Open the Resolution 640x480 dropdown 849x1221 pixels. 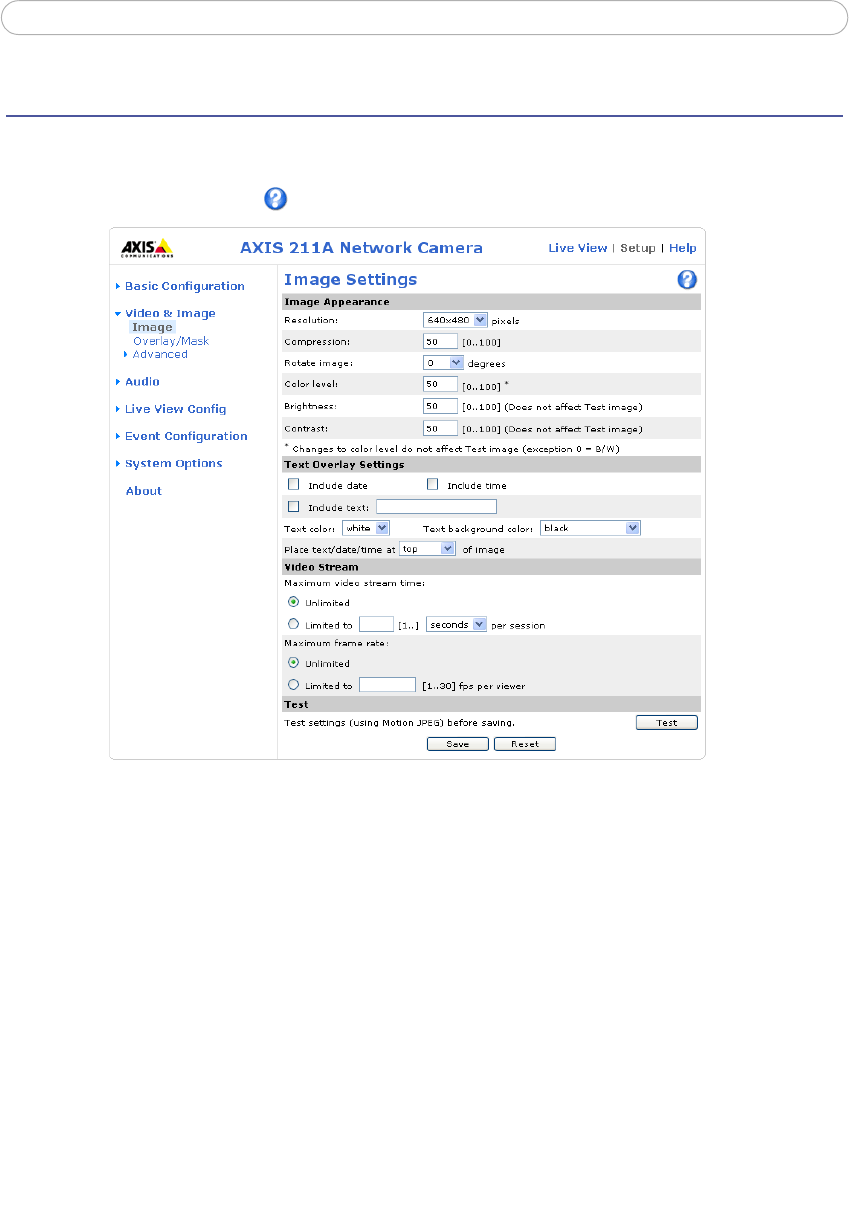[455, 320]
